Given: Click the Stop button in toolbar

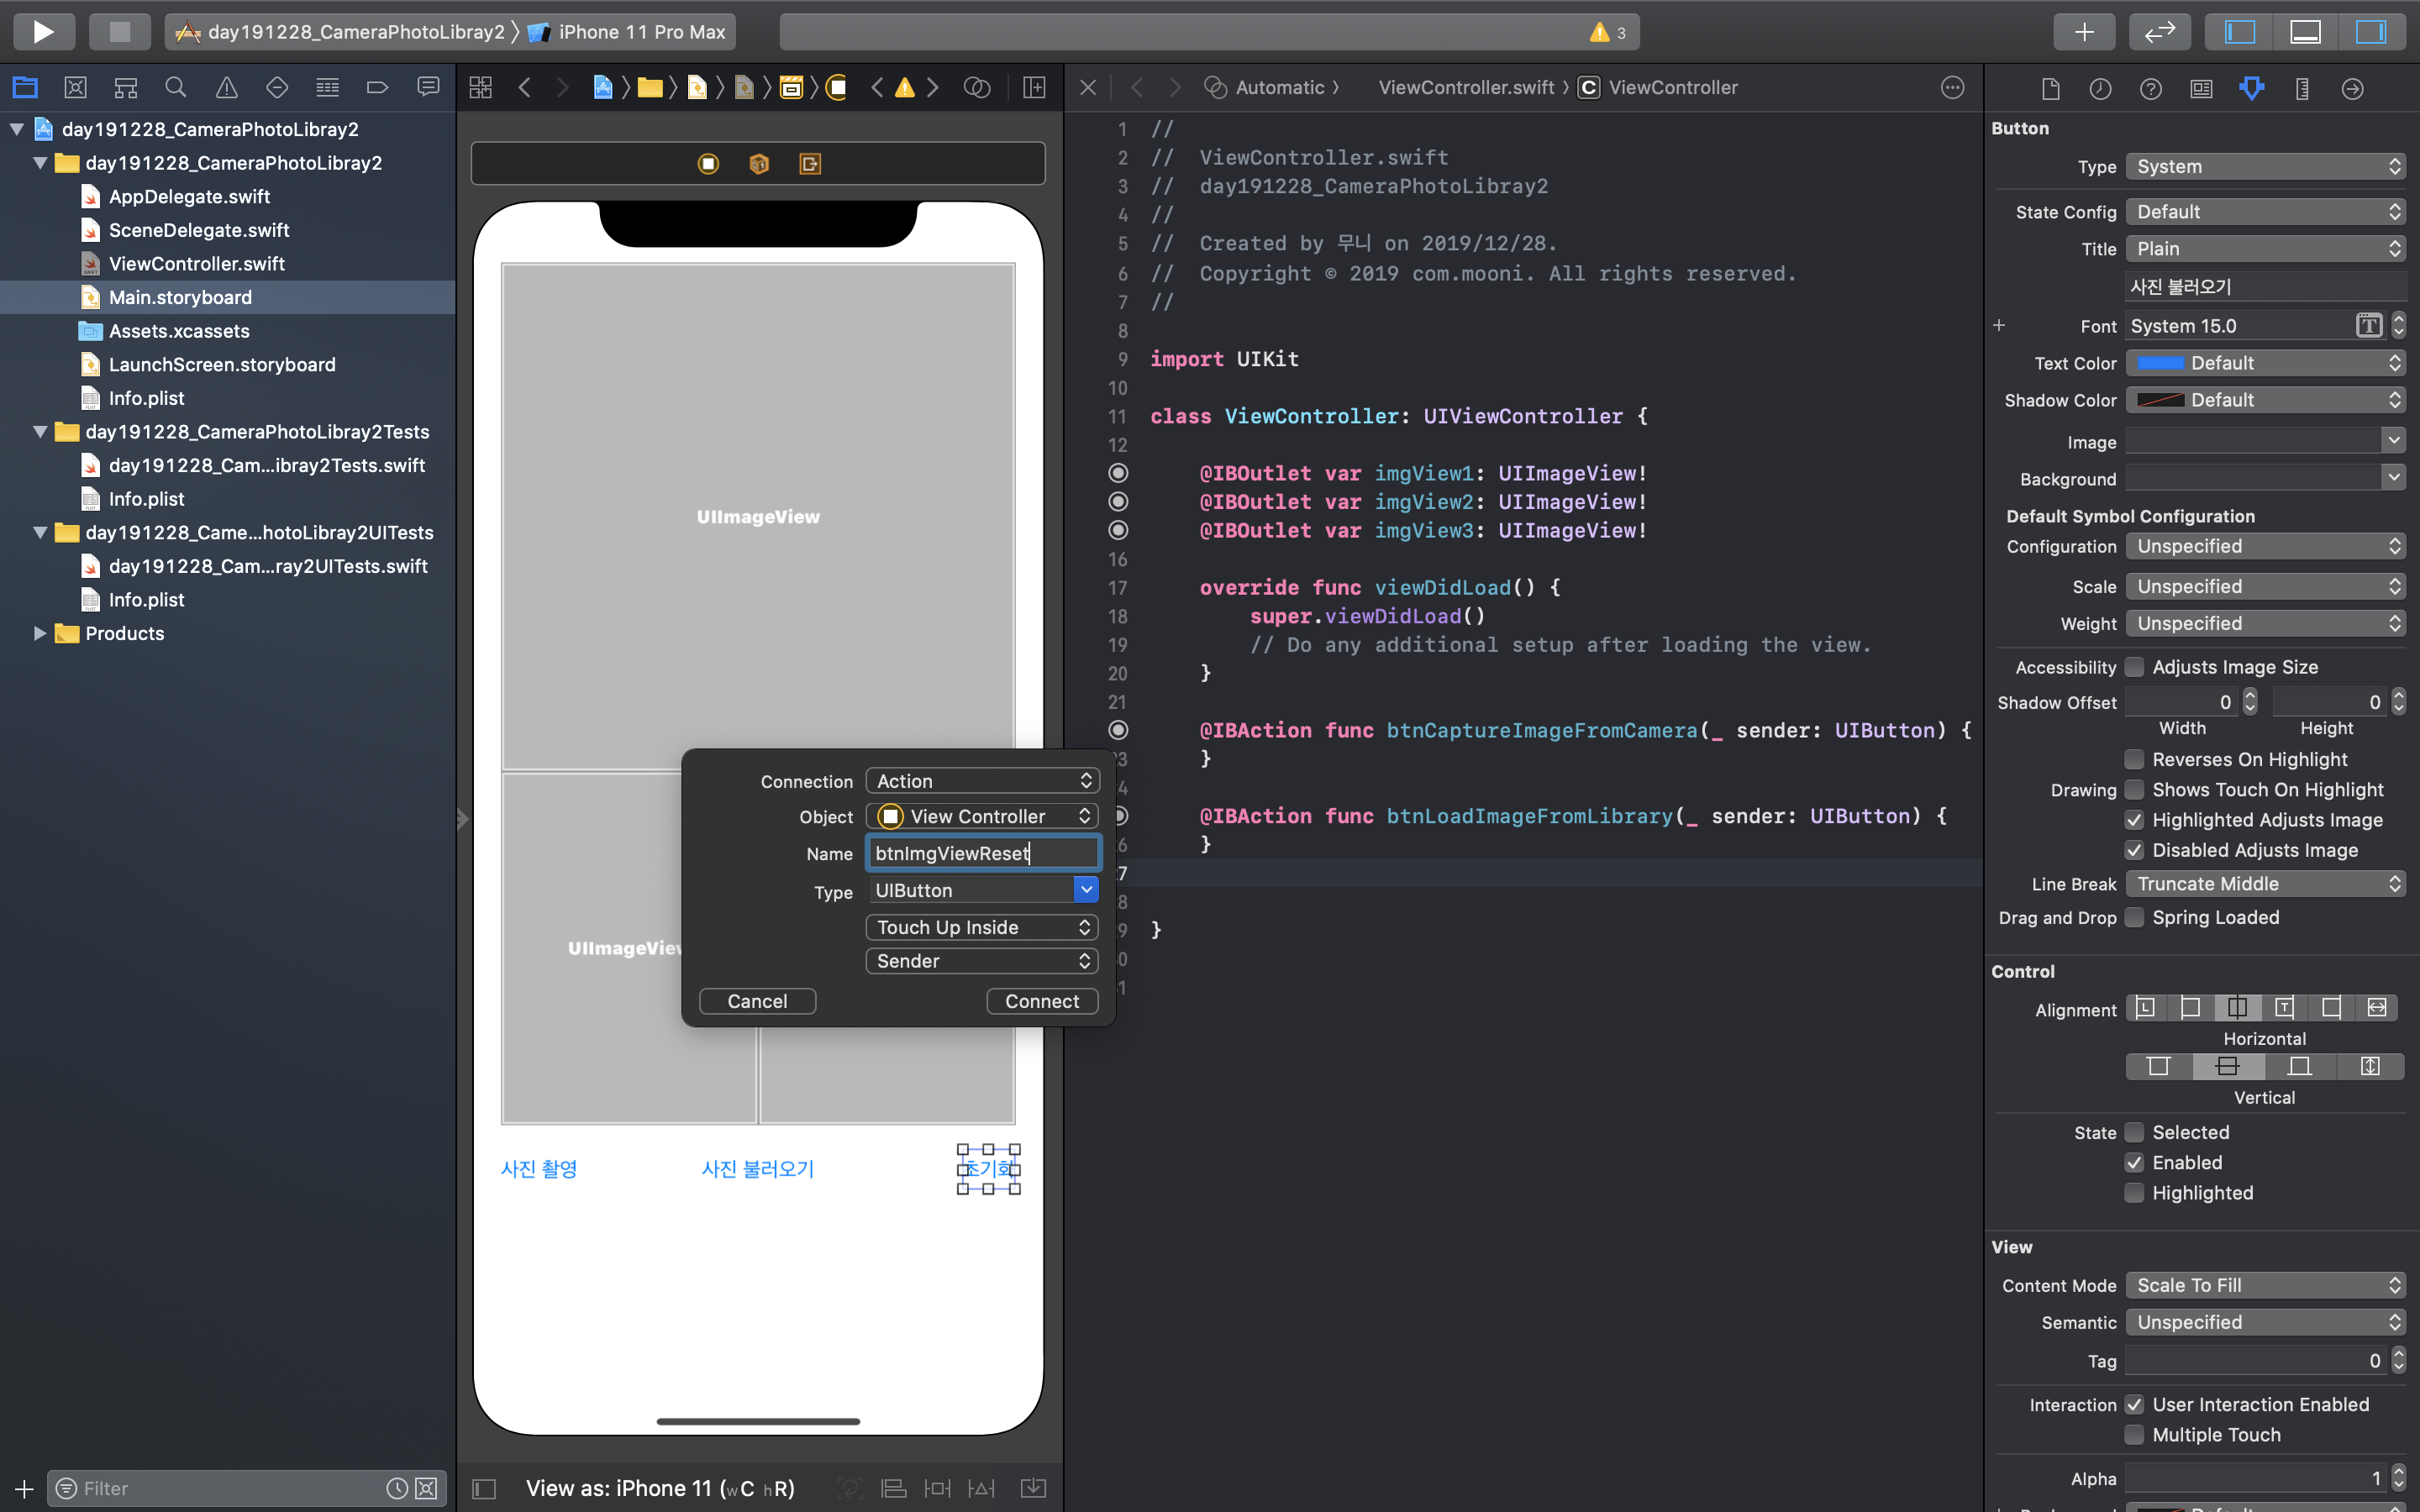Looking at the screenshot, I should [119, 31].
